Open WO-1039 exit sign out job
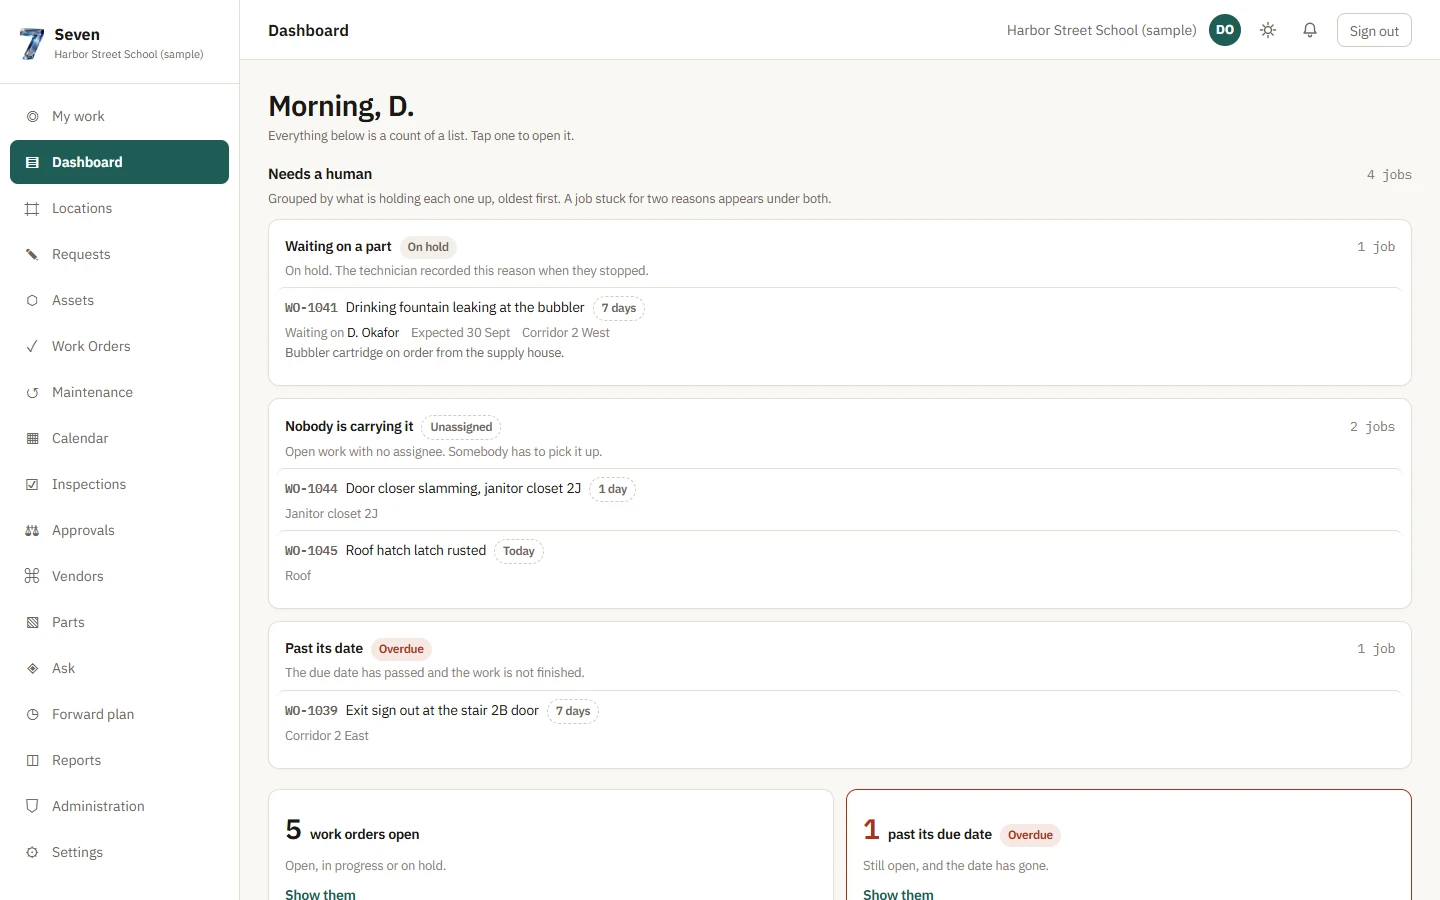Image resolution: width=1440 pixels, height=900 pixels. (840, 722)
